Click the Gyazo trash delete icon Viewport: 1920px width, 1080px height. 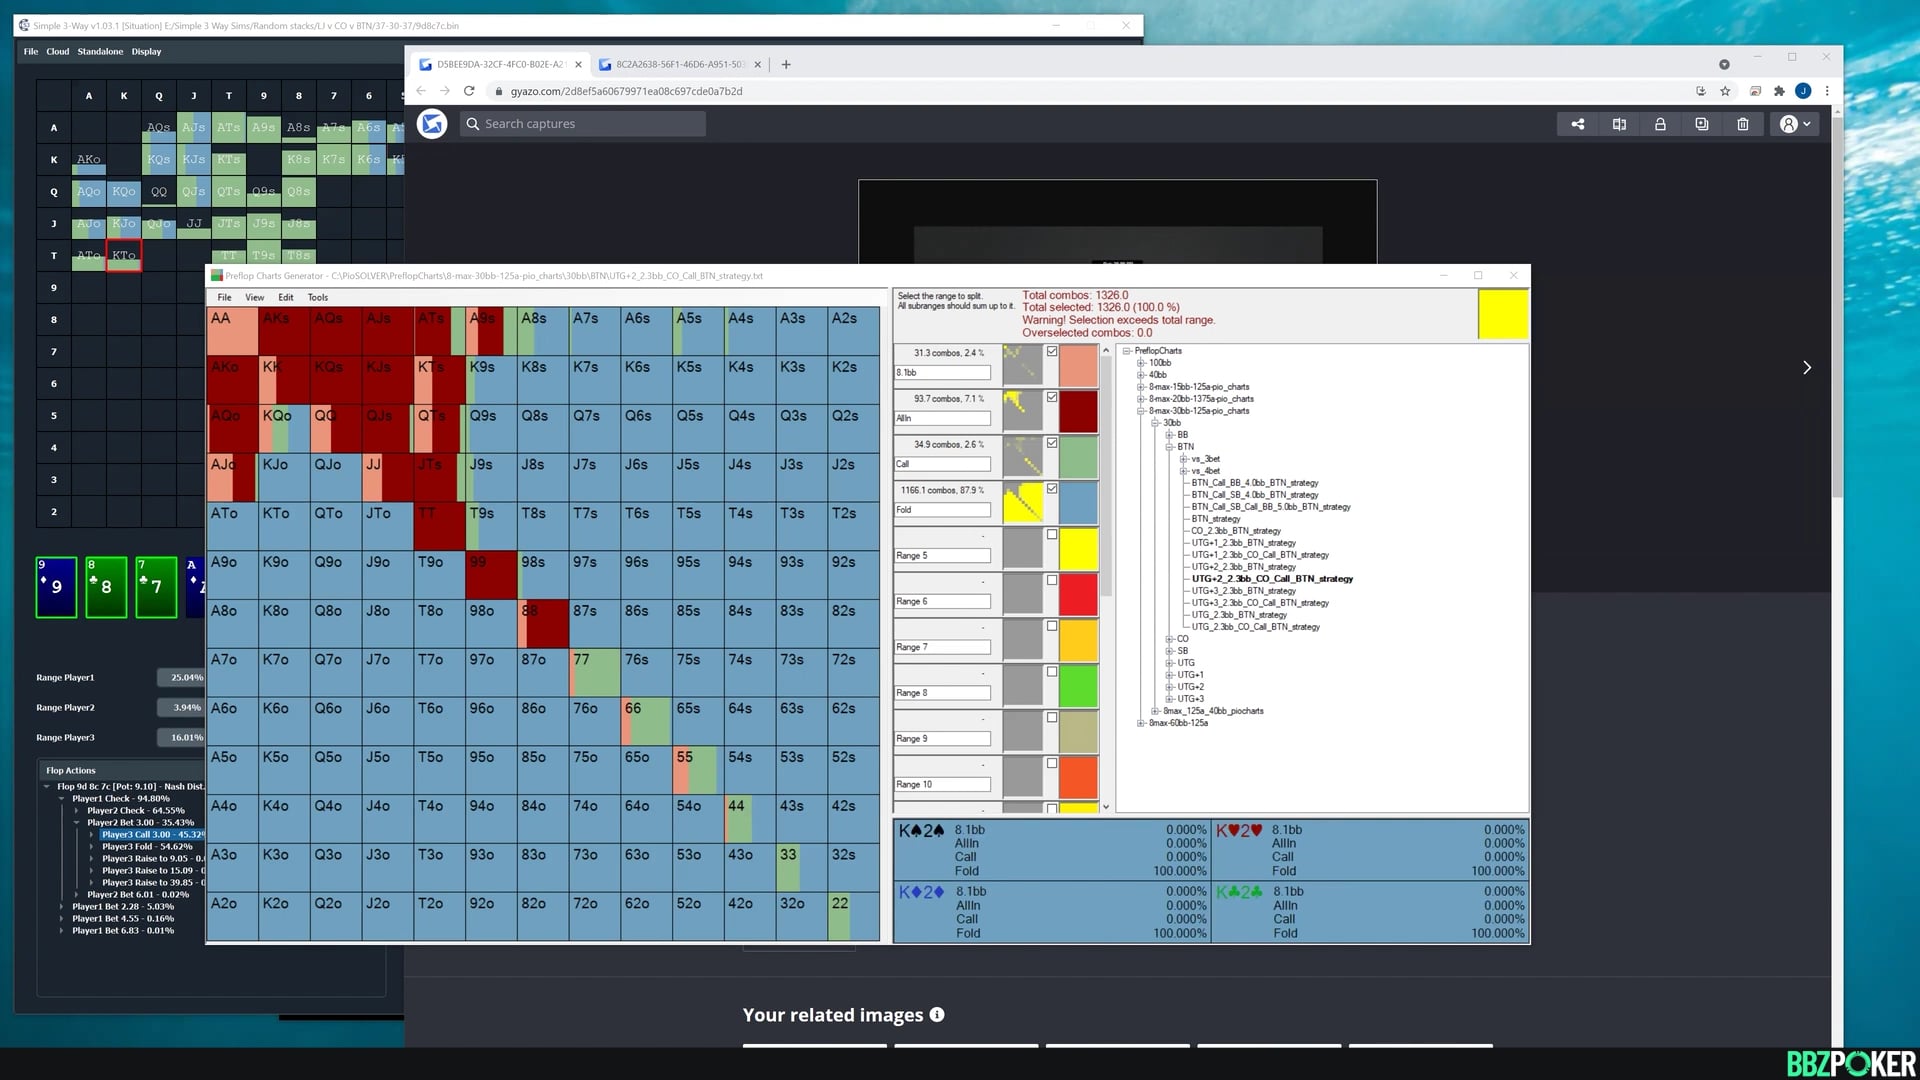(x=1743, y=124)
